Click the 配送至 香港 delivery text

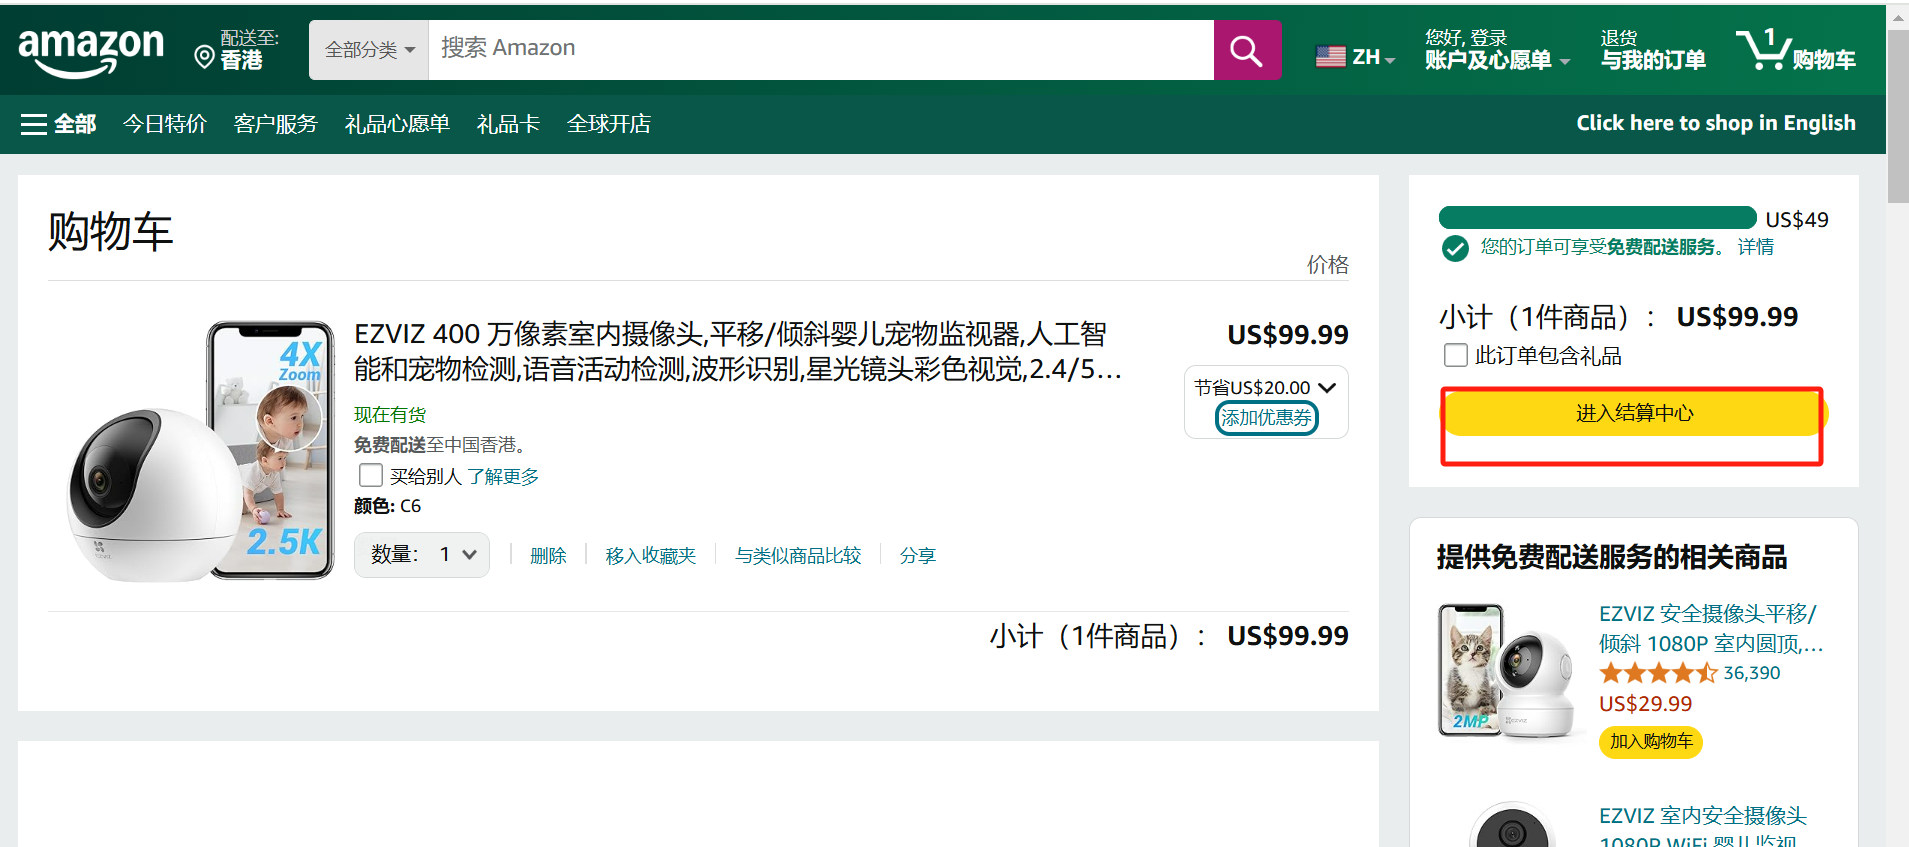click(x=249, y=50)
